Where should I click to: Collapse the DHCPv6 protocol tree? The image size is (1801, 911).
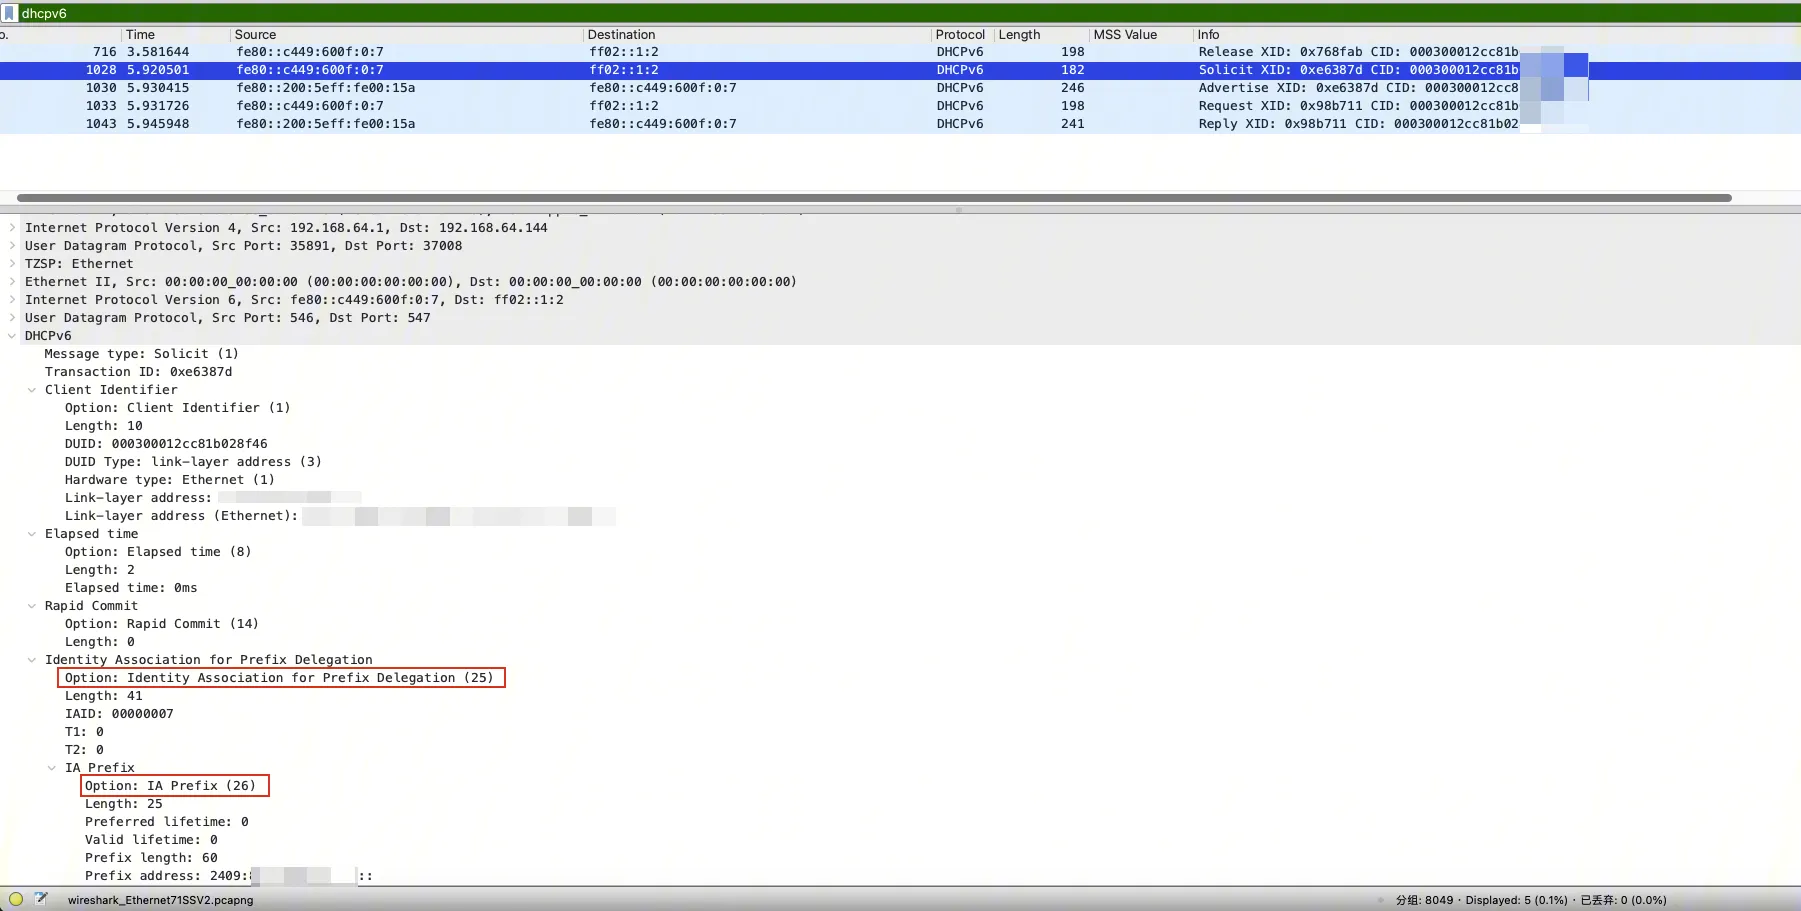[12, 336]
